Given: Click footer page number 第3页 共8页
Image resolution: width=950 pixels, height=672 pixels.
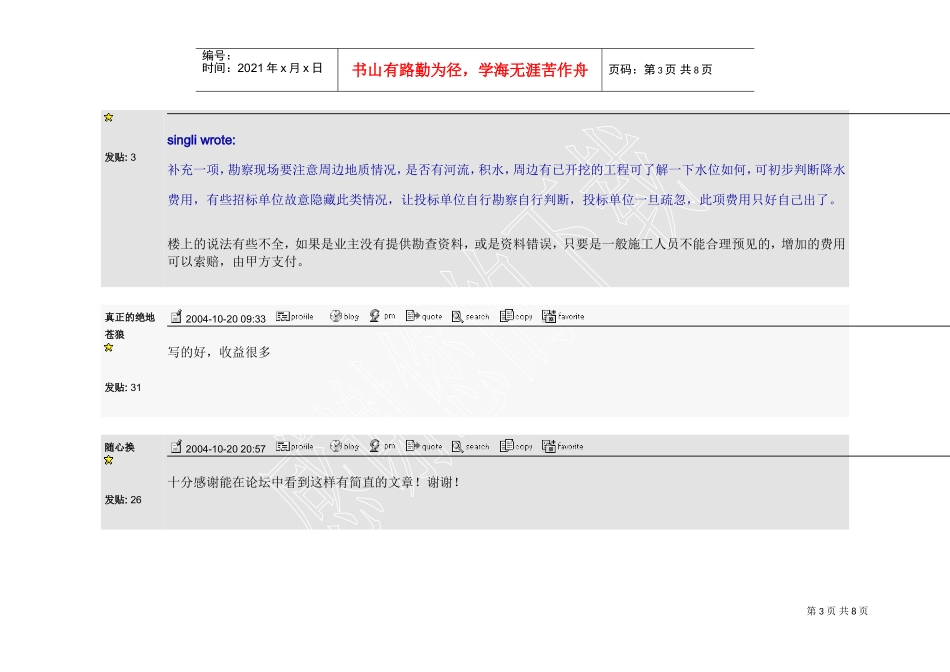Looking at the screenshot, I should tap(837, 611).
